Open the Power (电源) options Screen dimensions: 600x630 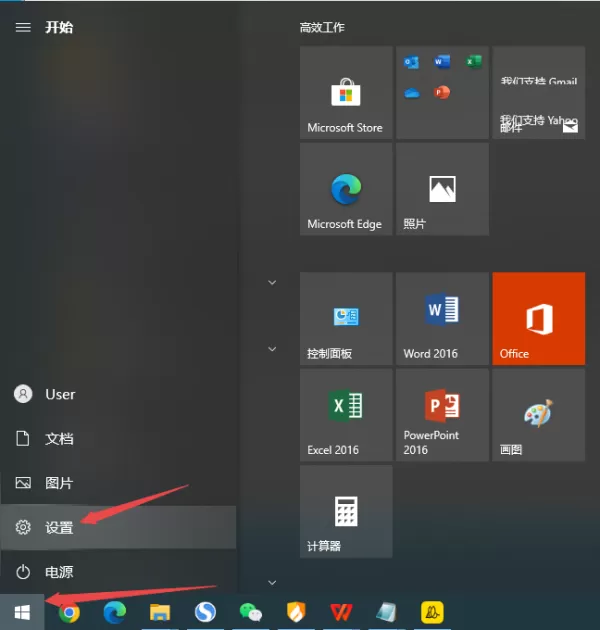118,572
